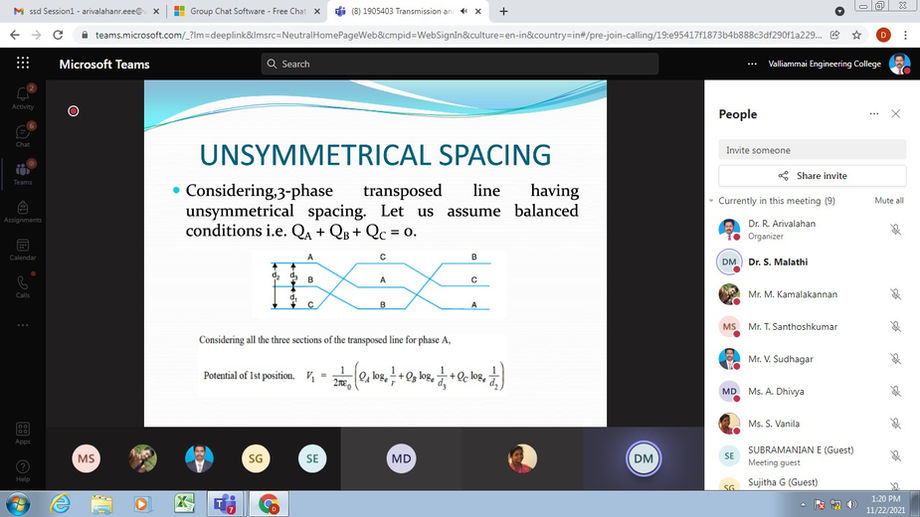Image resolution: width=920 pixels, height=517 pixels.
Task: Open the Calendar in sidebar
Action: coord(23,249)
